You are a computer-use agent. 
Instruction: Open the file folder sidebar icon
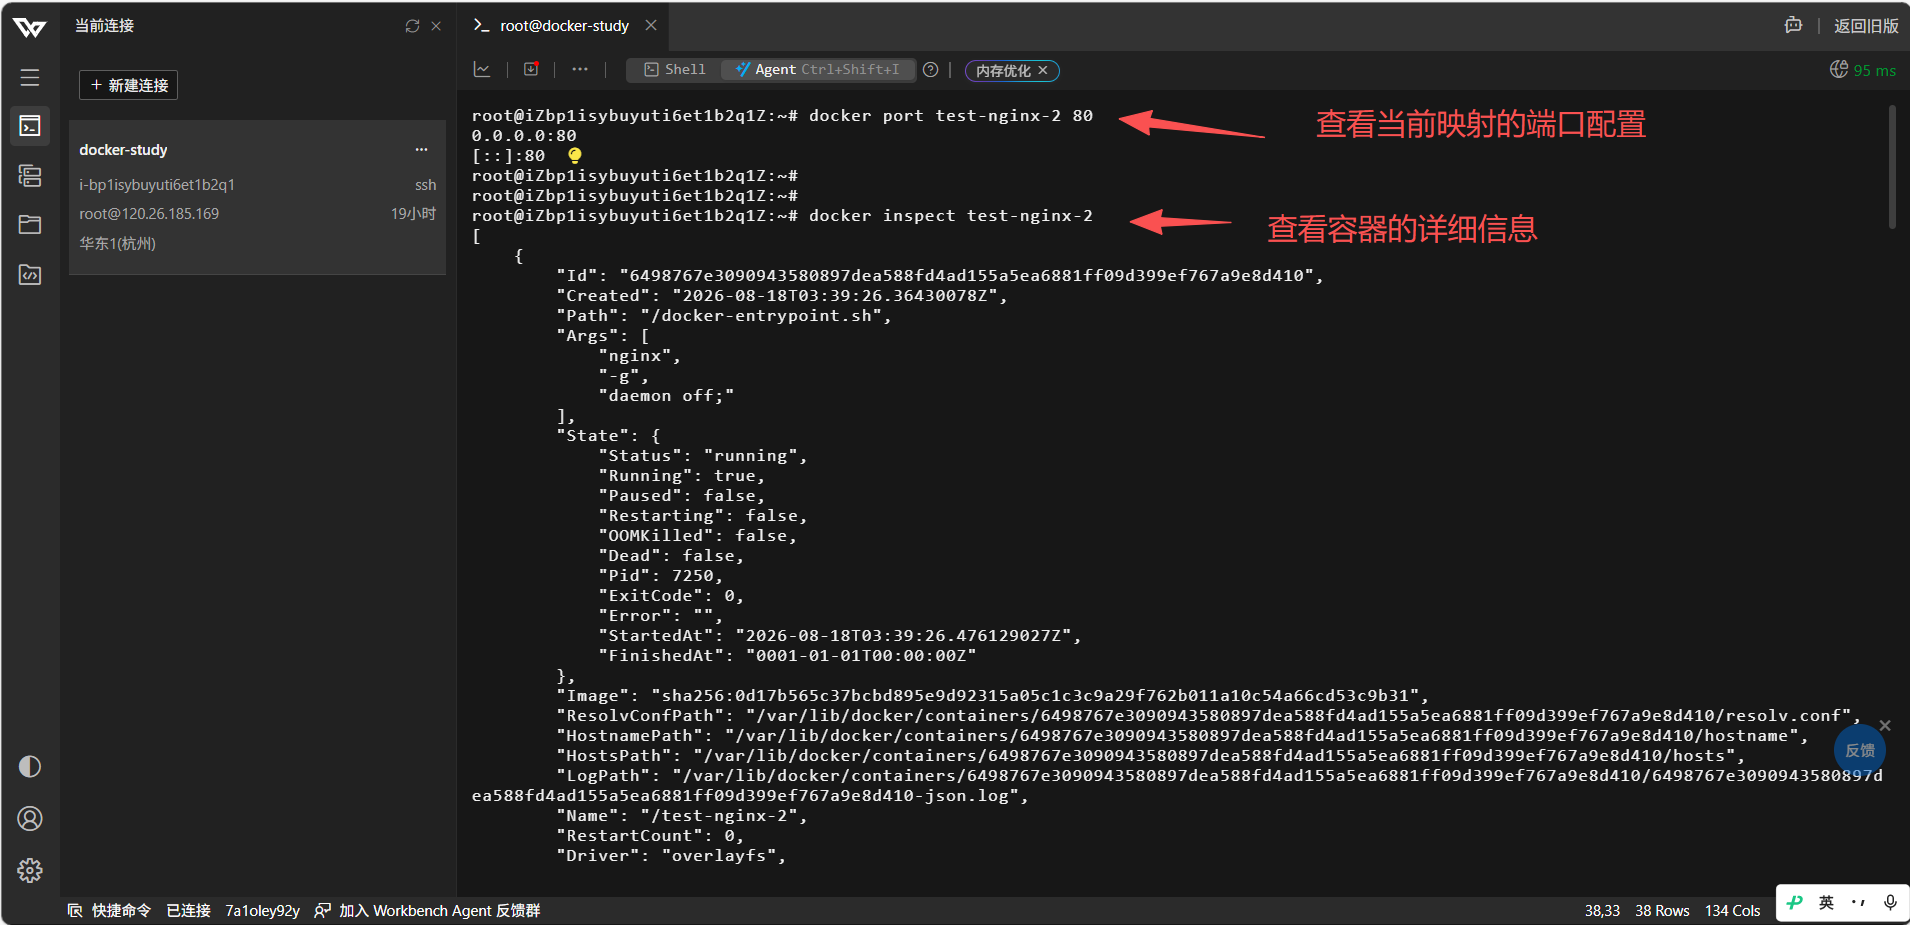[30, 224]
